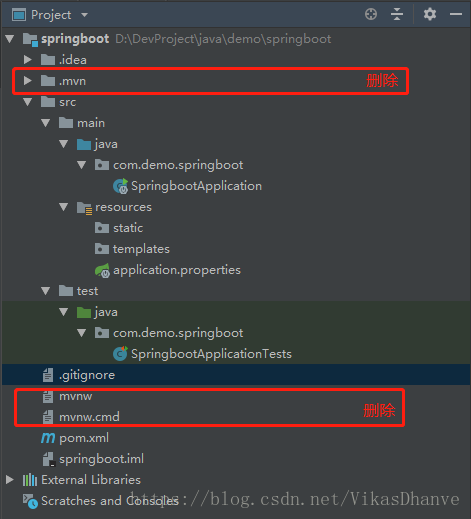Click the .idea folder icon

[x=48, y=60]
